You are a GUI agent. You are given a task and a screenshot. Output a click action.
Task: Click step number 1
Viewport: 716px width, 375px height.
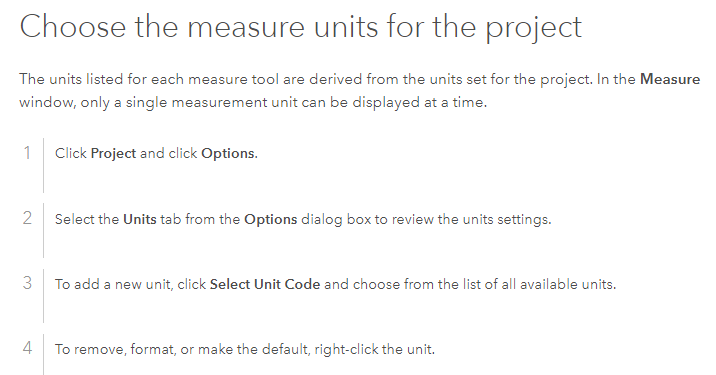pos(27,153)
